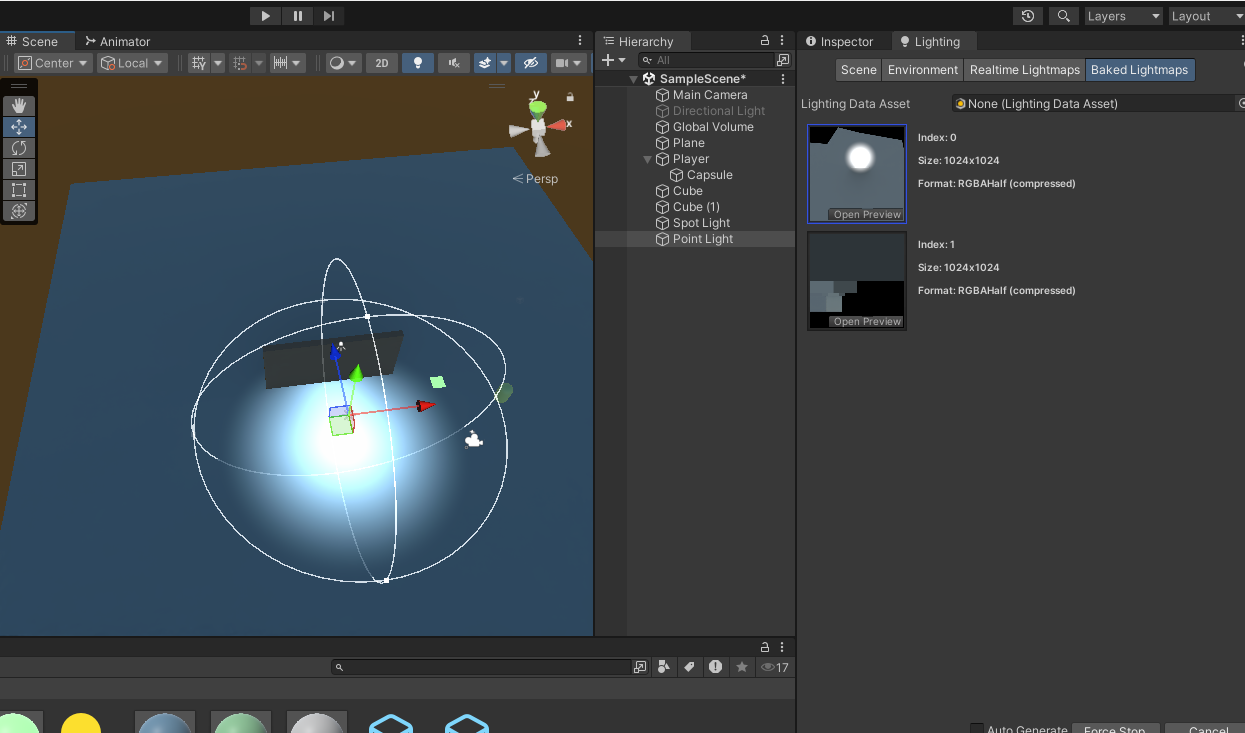
Task: Click the Project search by label tag icon
Action: 689,667
